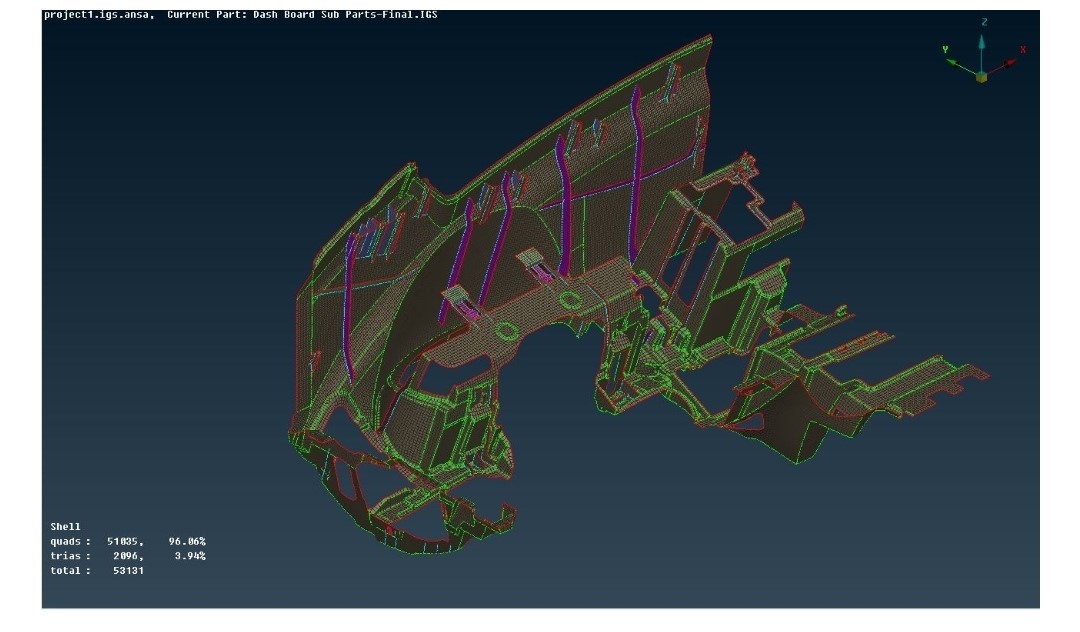Pick the right circular hole on dashboard mesh

[x=571, y=299]
